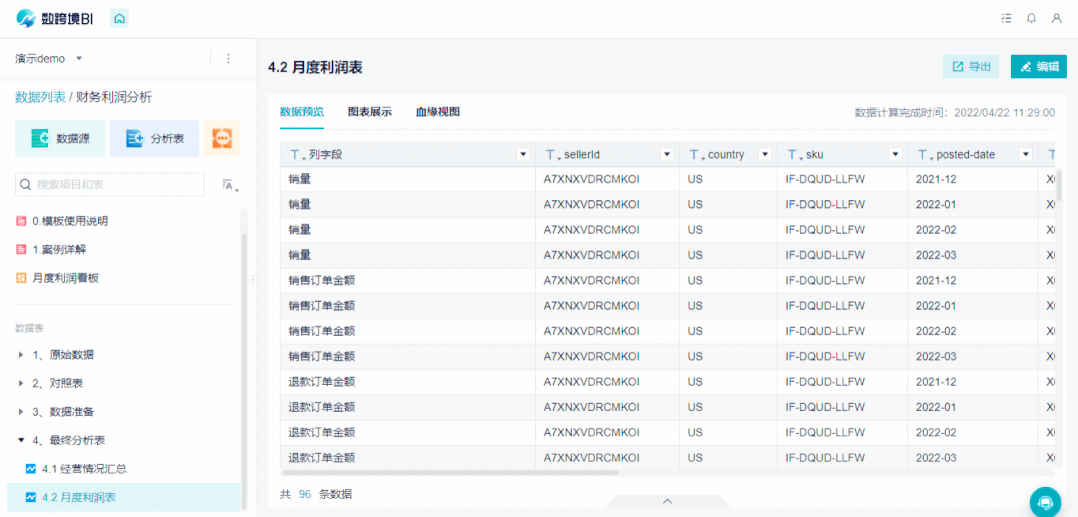Open the user profile icon

tap(1057, 19)
